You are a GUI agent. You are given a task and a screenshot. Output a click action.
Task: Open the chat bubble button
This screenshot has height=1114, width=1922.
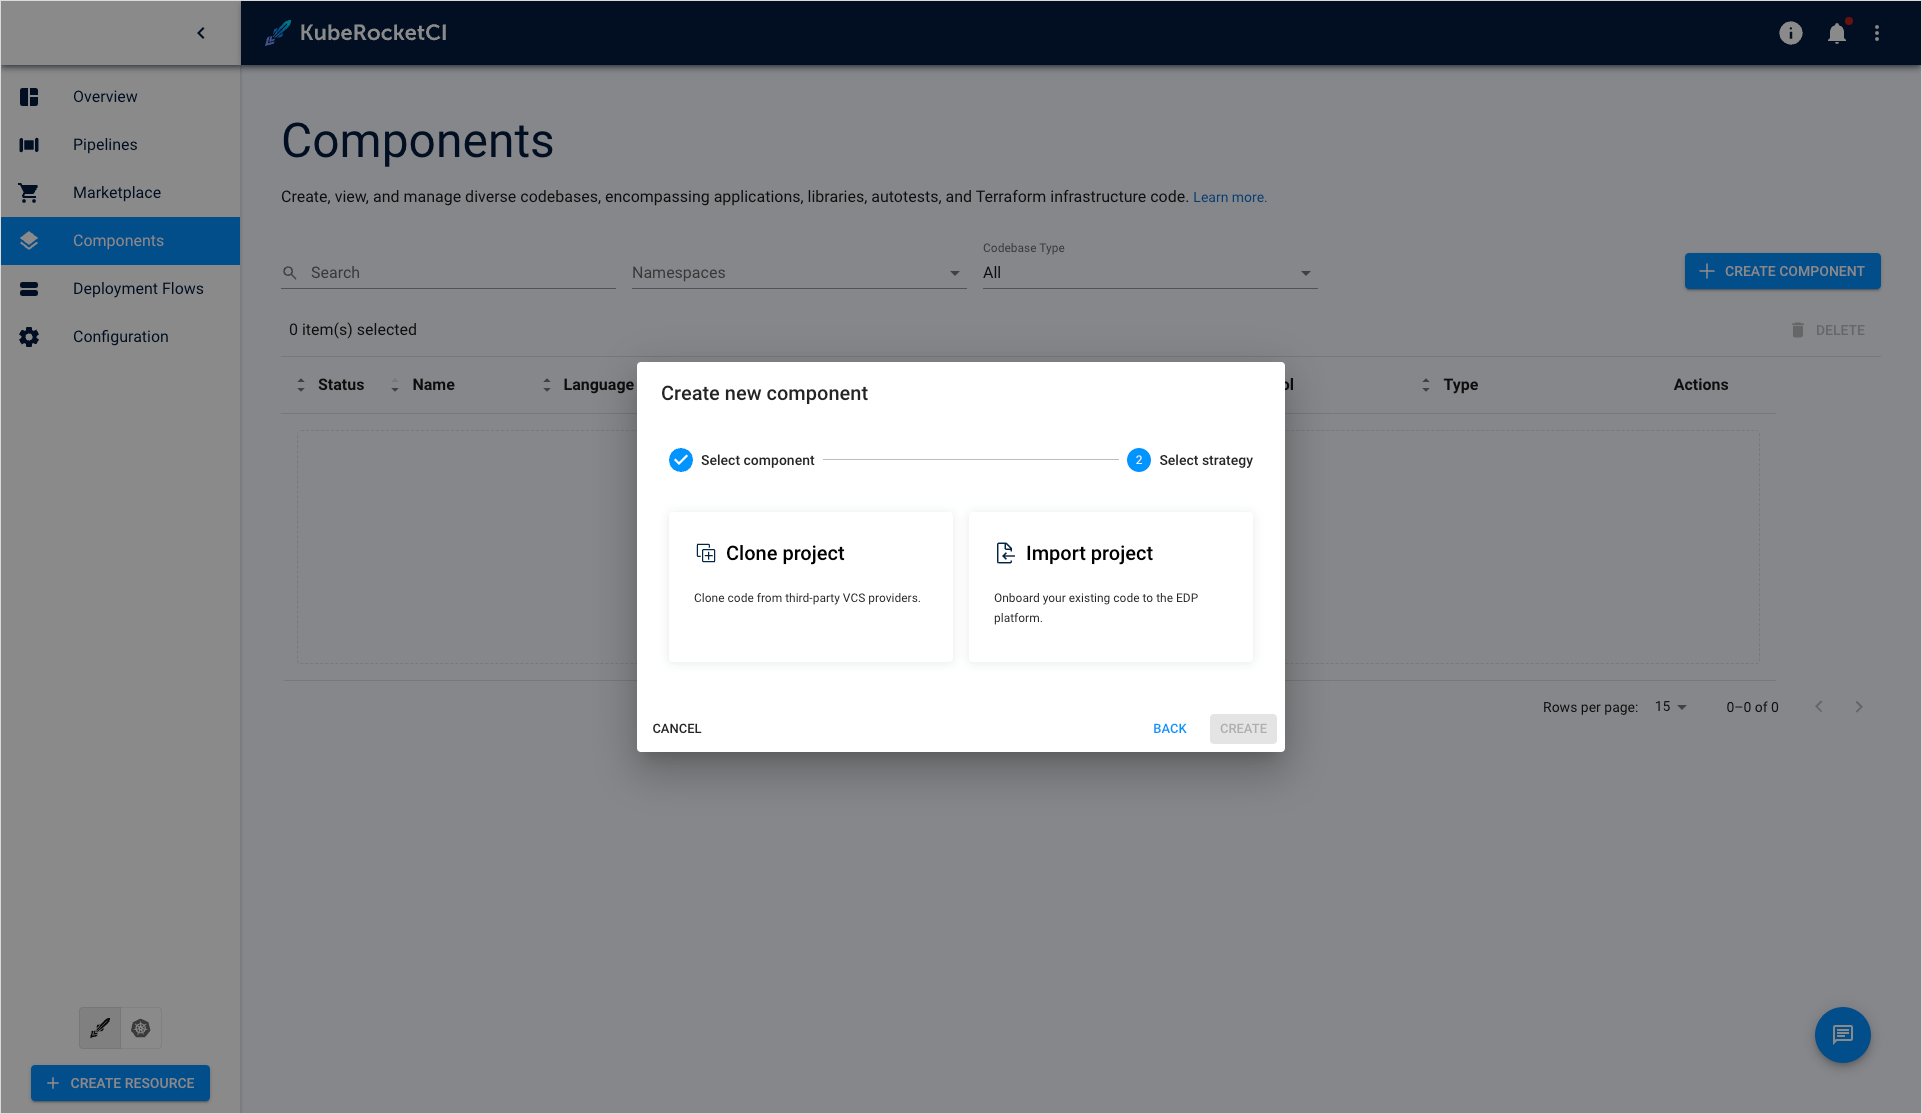pyautogui.click(x=1842, y=1035)
